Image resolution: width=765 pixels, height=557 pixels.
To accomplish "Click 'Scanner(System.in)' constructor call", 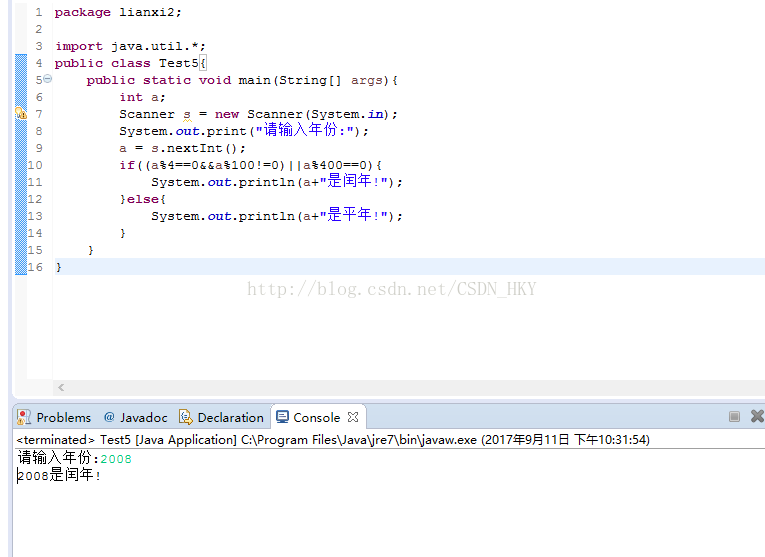I will pos(318,114).
